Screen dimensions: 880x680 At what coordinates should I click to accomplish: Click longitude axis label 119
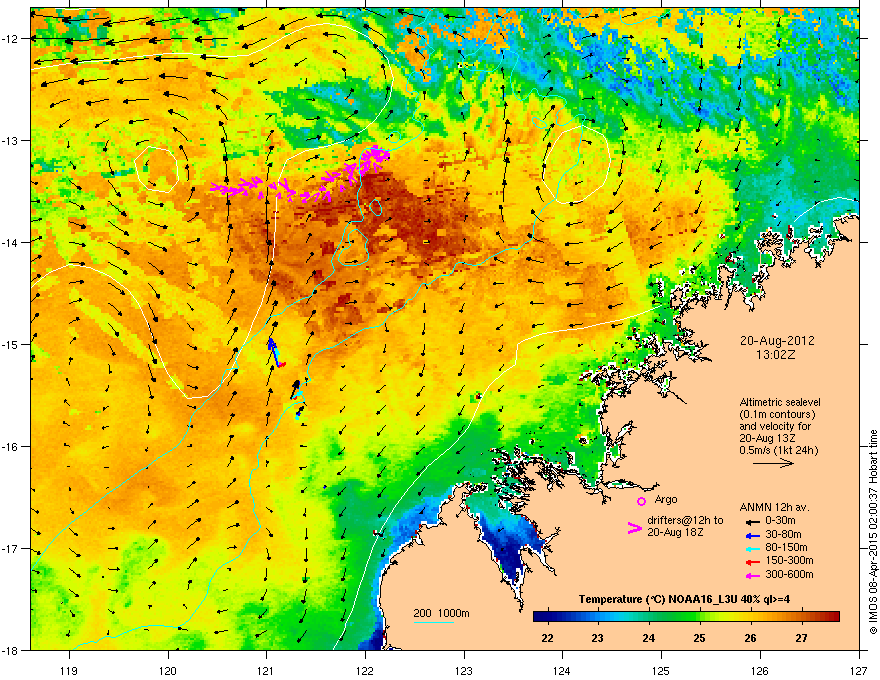pyautogui.click(x=69, y=670)
